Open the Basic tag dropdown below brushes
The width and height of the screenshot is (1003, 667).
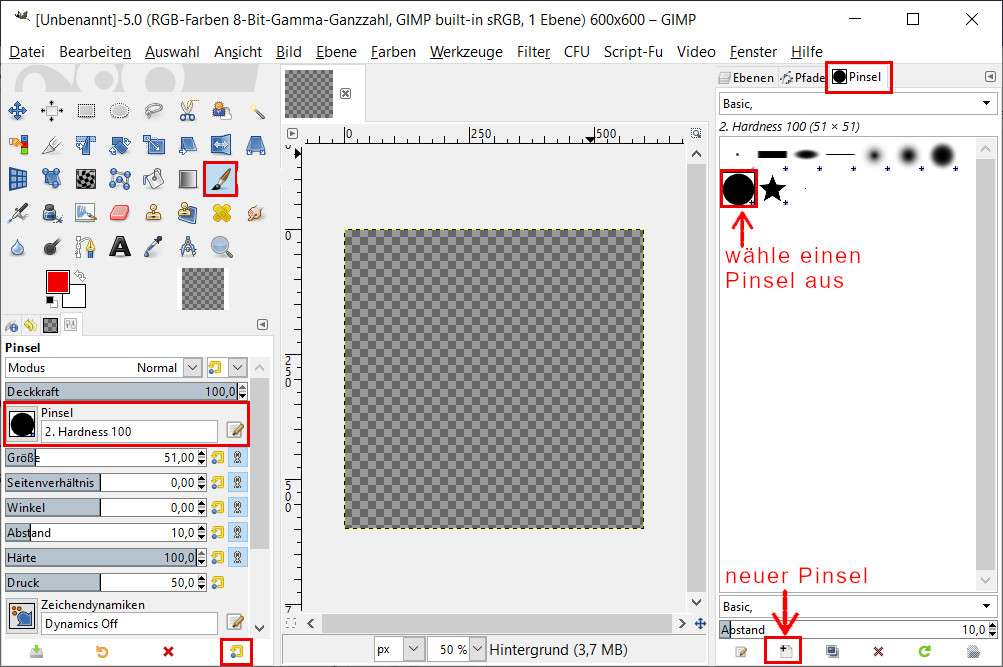coord(857,606)
